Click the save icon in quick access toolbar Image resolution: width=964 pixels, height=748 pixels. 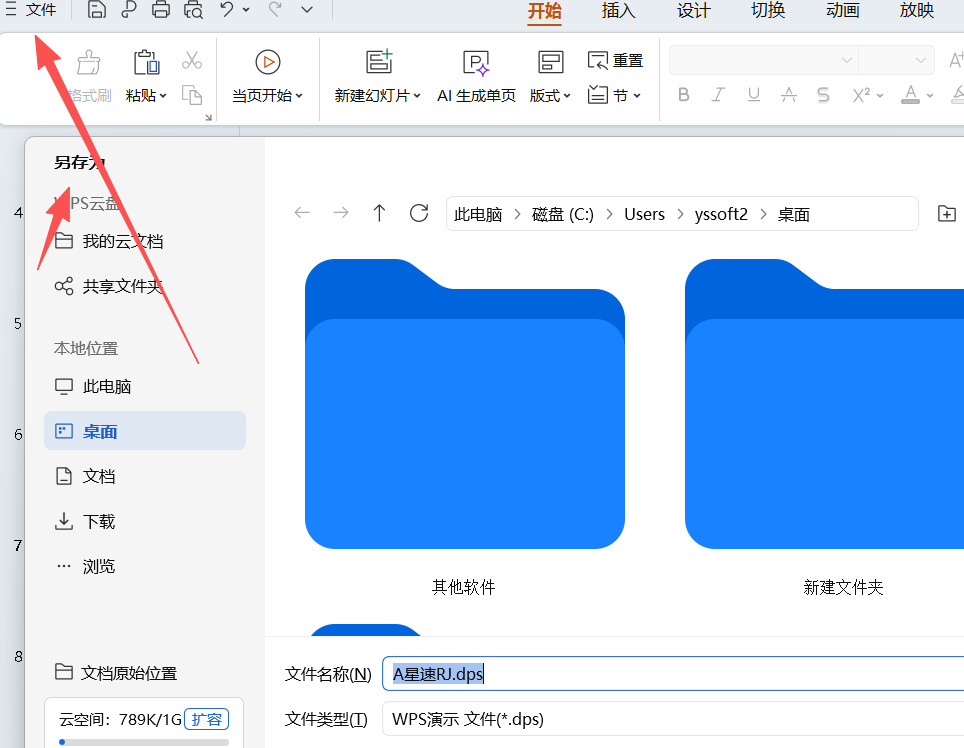point(97,10)
